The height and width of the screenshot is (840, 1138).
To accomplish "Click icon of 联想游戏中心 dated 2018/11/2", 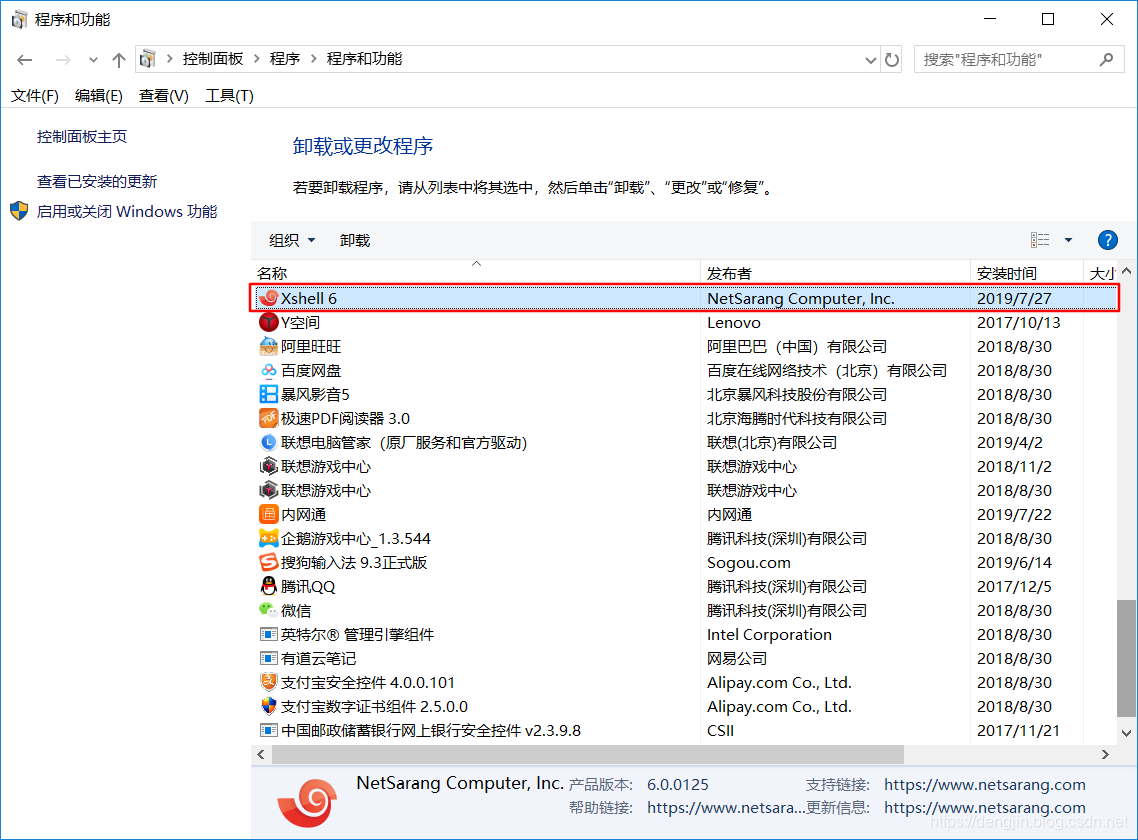I will 269,465.
